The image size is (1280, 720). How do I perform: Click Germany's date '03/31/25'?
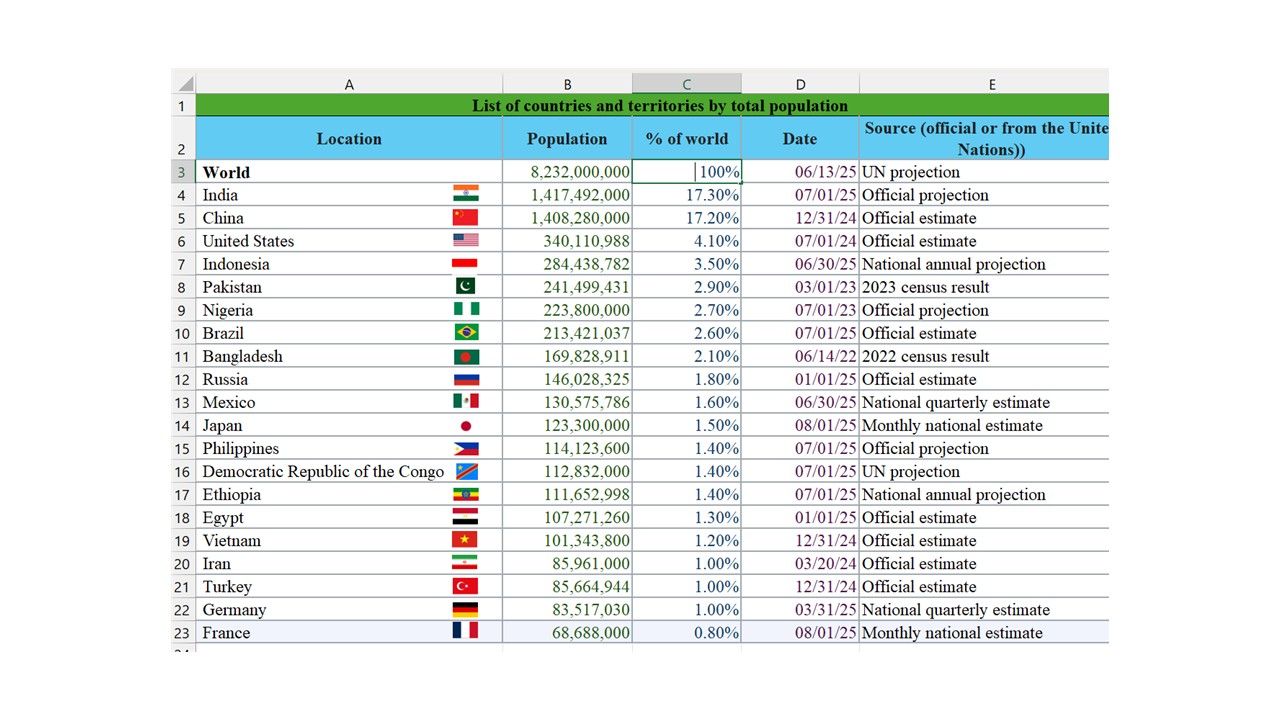pos(800,609)
